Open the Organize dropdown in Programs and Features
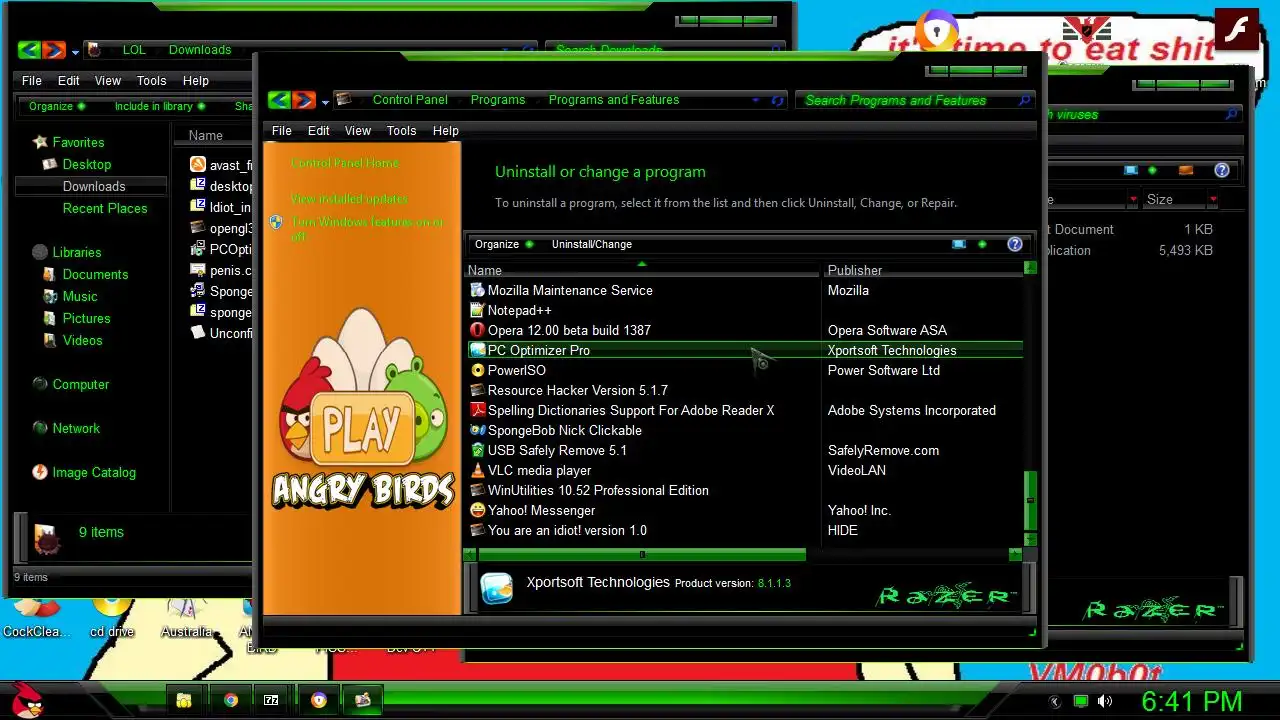Image resolution: width=1280 pixels, height=720 pixels. coord(503,244)
